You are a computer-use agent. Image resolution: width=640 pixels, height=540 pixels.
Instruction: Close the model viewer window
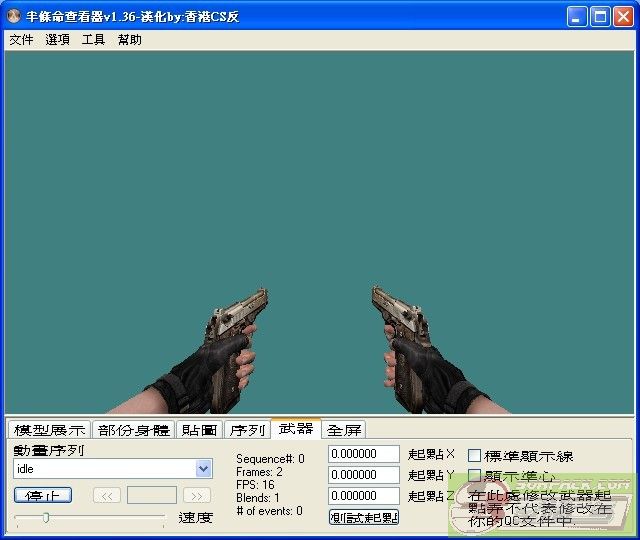tap(623, 17)
